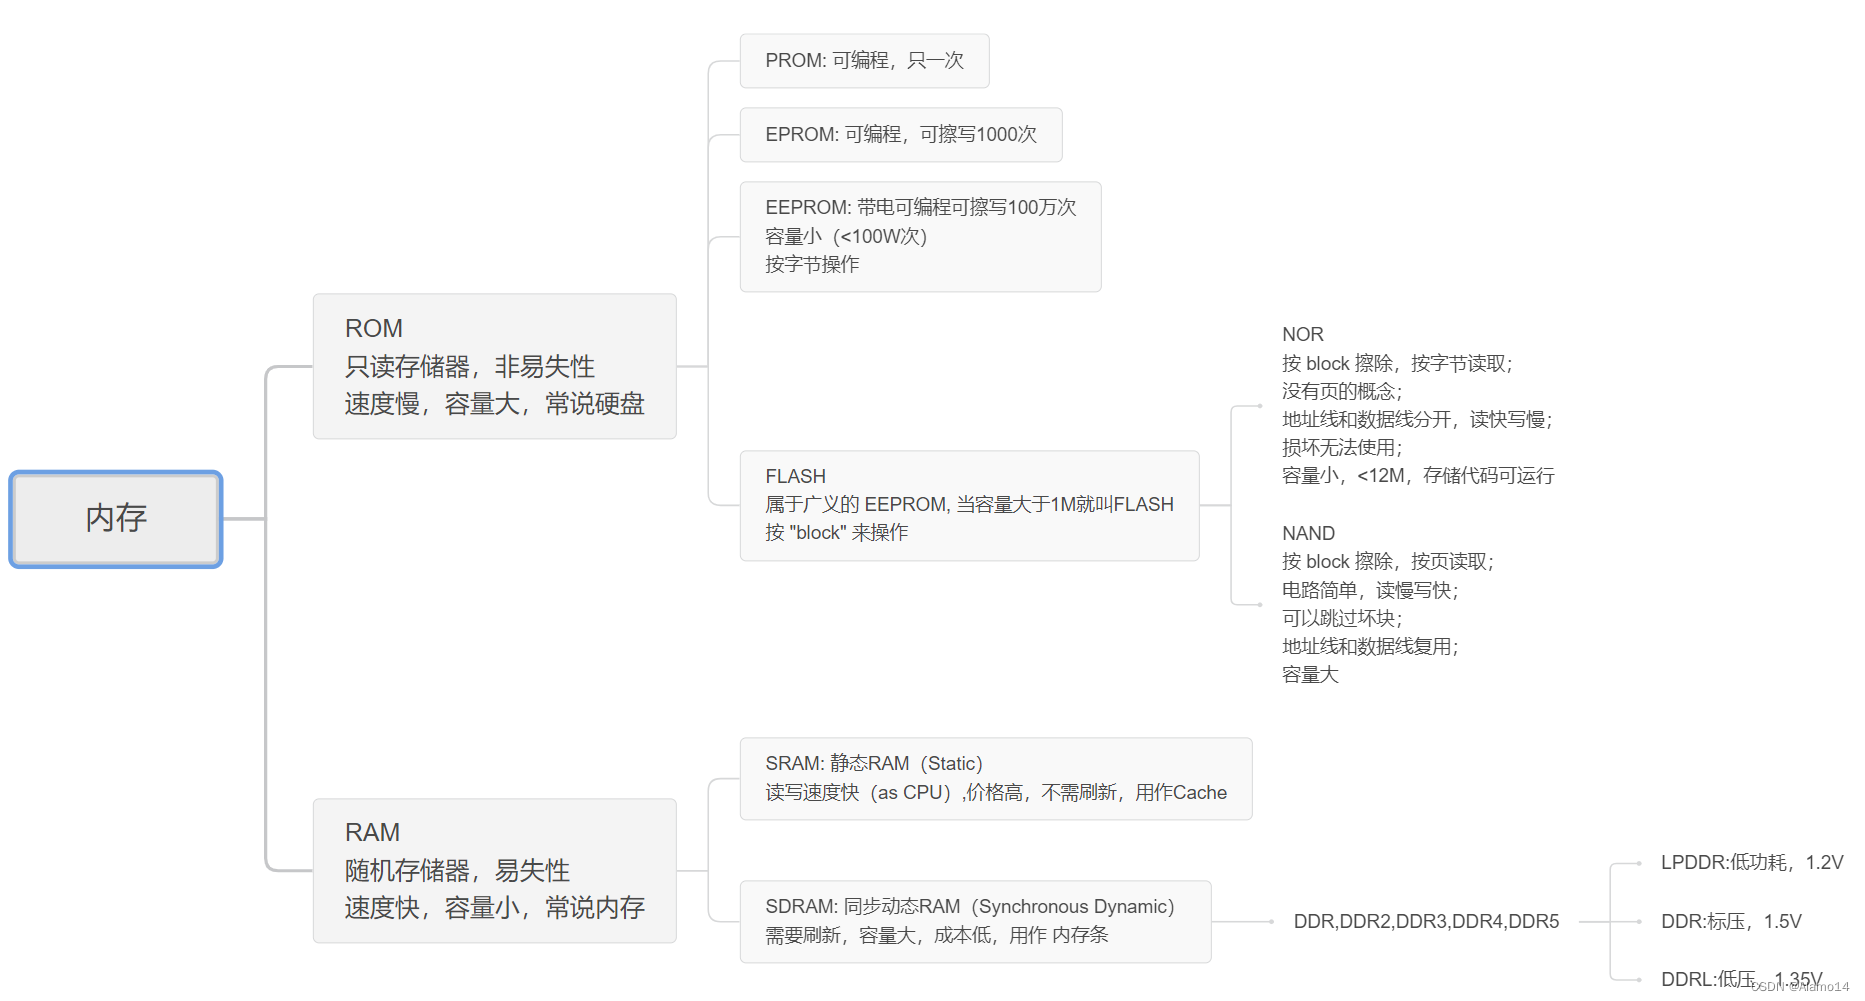The image size is (1865, 1001).
Task: Click the EEPROM 带电可编程 node
Action: [919, 236]
